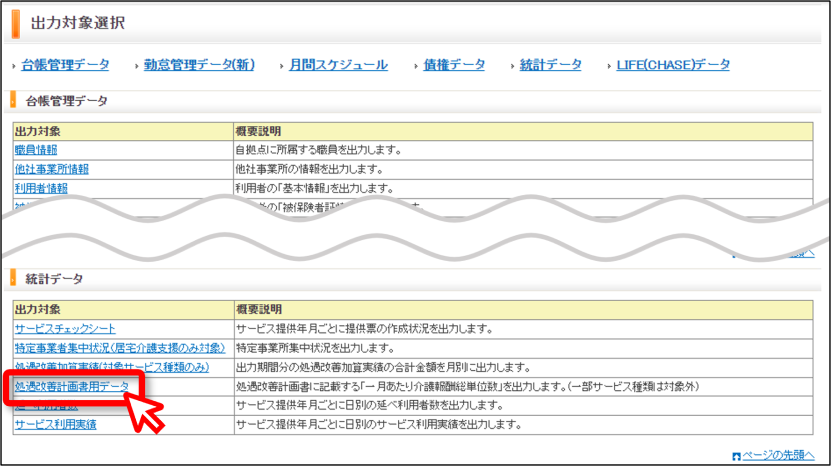
Task: Click the orange bar next to 出力対象選択
Action: [16, 24]
